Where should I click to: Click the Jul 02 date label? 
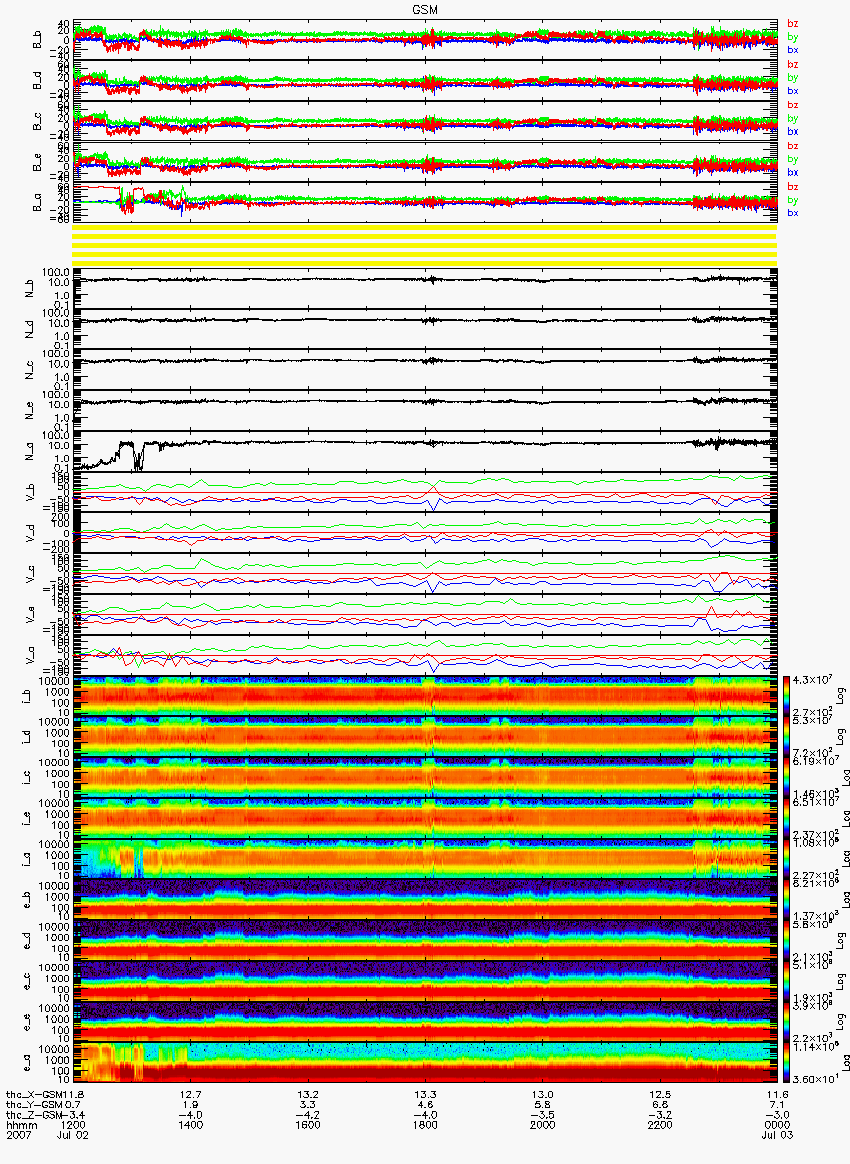point(72,1135)
